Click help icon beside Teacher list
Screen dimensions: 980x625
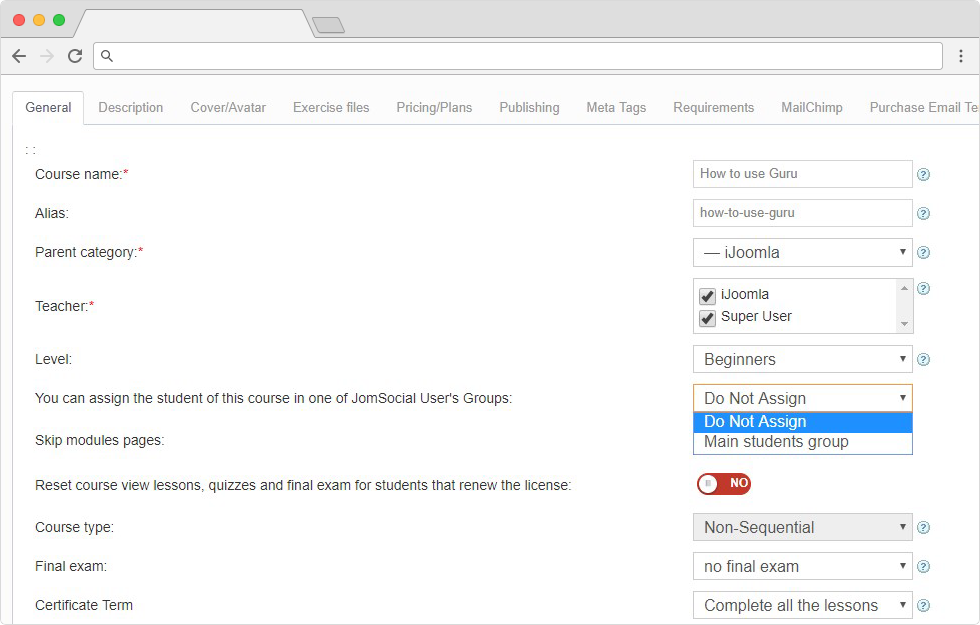[923, 289]
